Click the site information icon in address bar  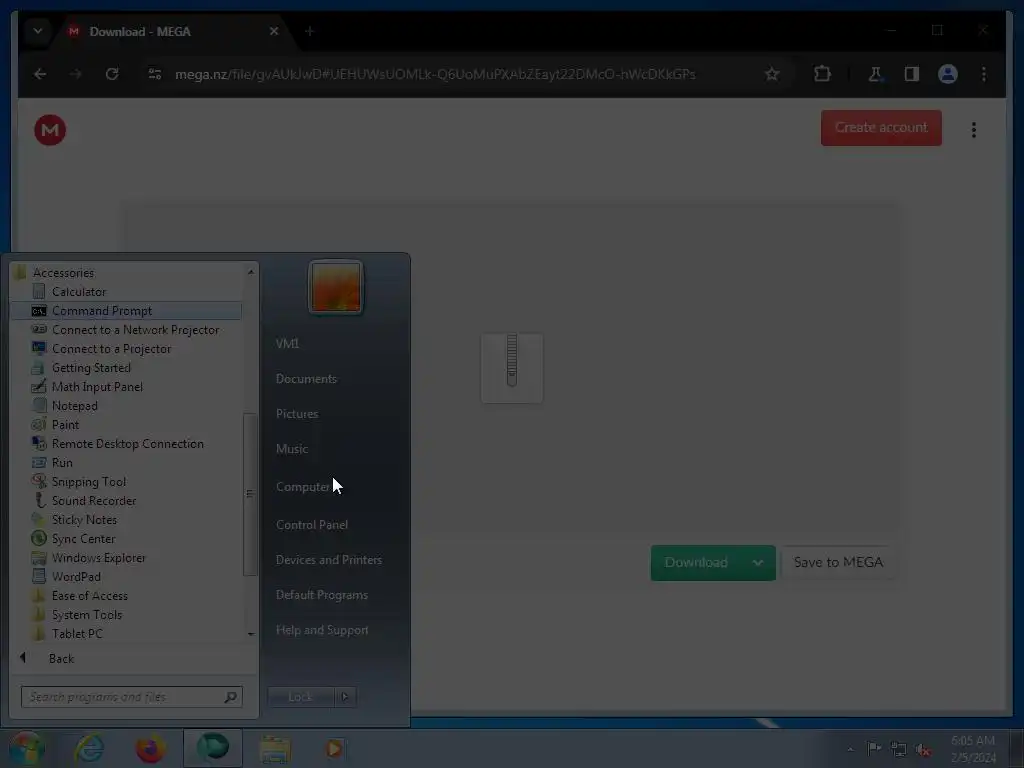155,74
